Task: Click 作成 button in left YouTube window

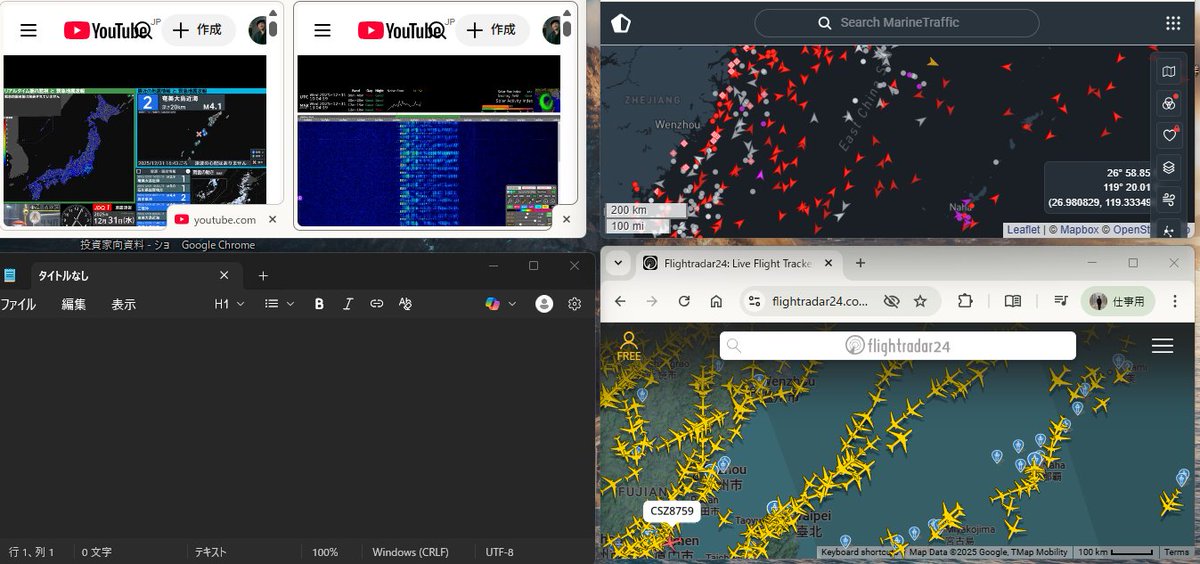Action: coord(196,30)
